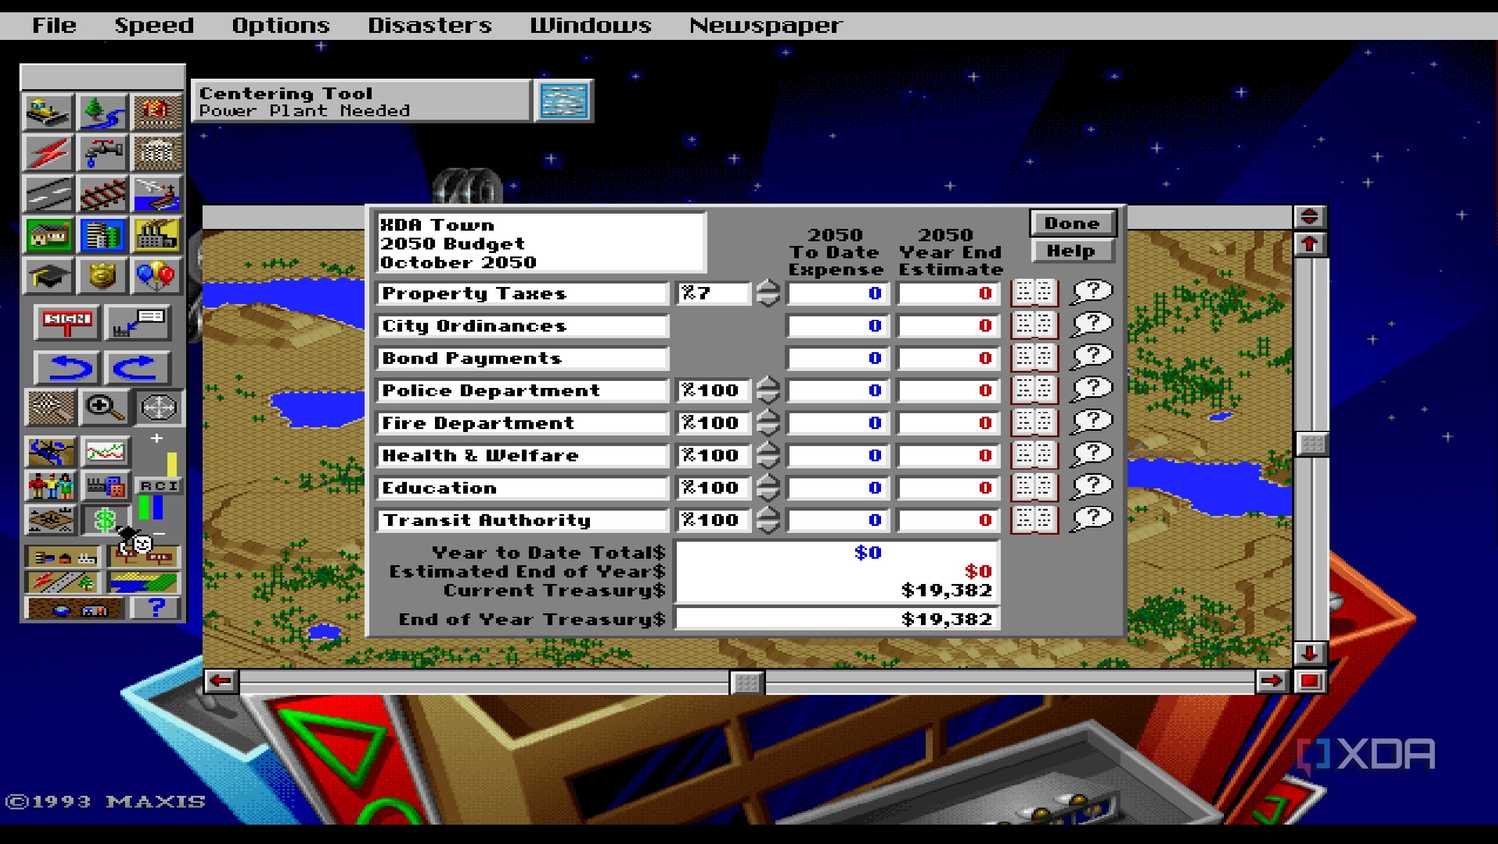Image resolution: width=1498 pixels, height=844 pixels.
Task: Open the City Ordinances ledger book
Action: (1034, 324)
